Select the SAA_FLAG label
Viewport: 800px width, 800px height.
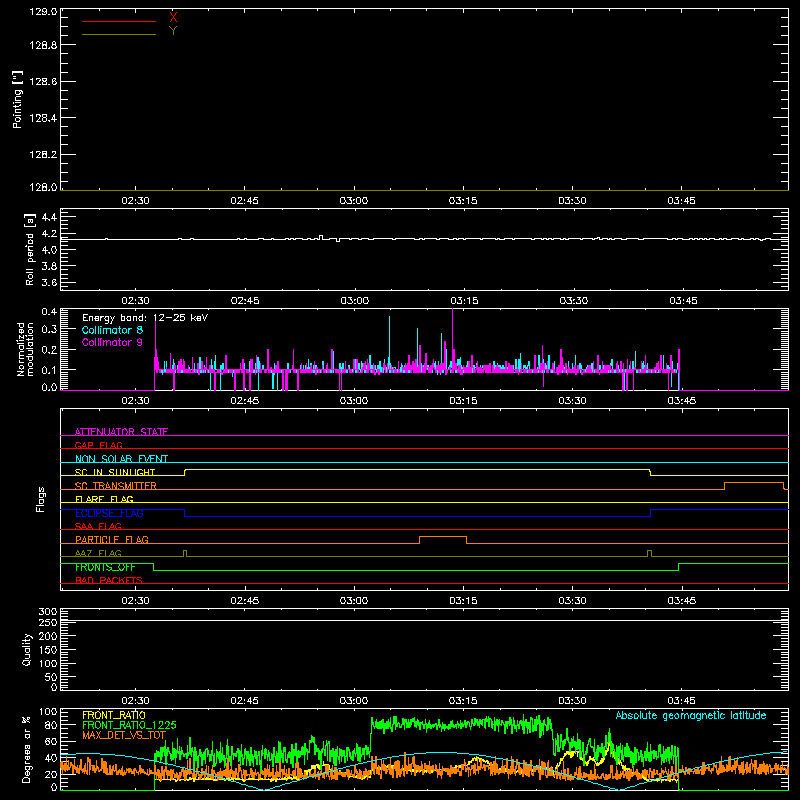(x=98, y=526)
